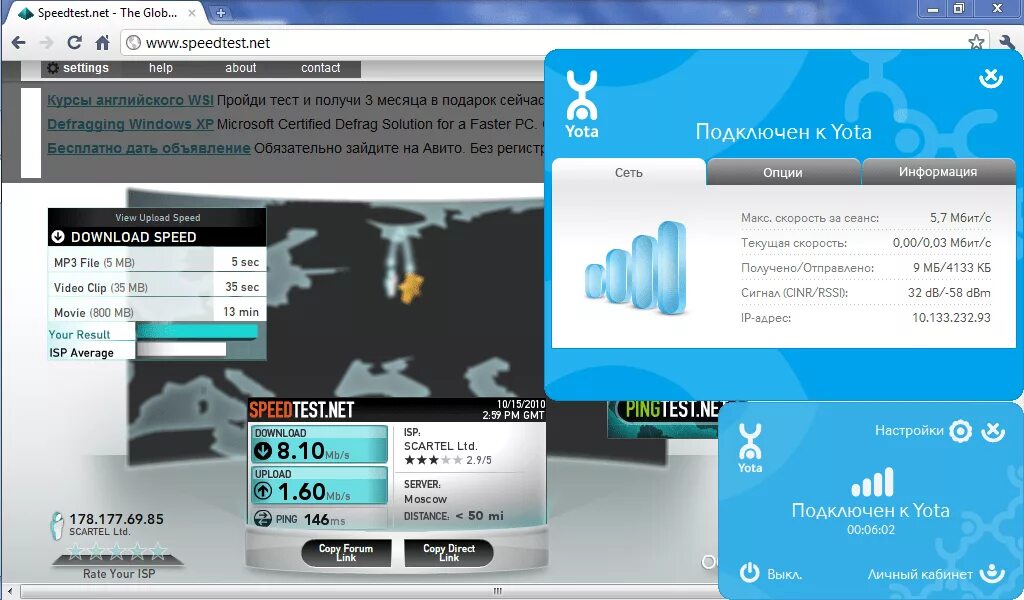The width and height of the screenshot is (1024, 600).
Task: Click Rate Your ISP label
Action: [x=119, y=573]
